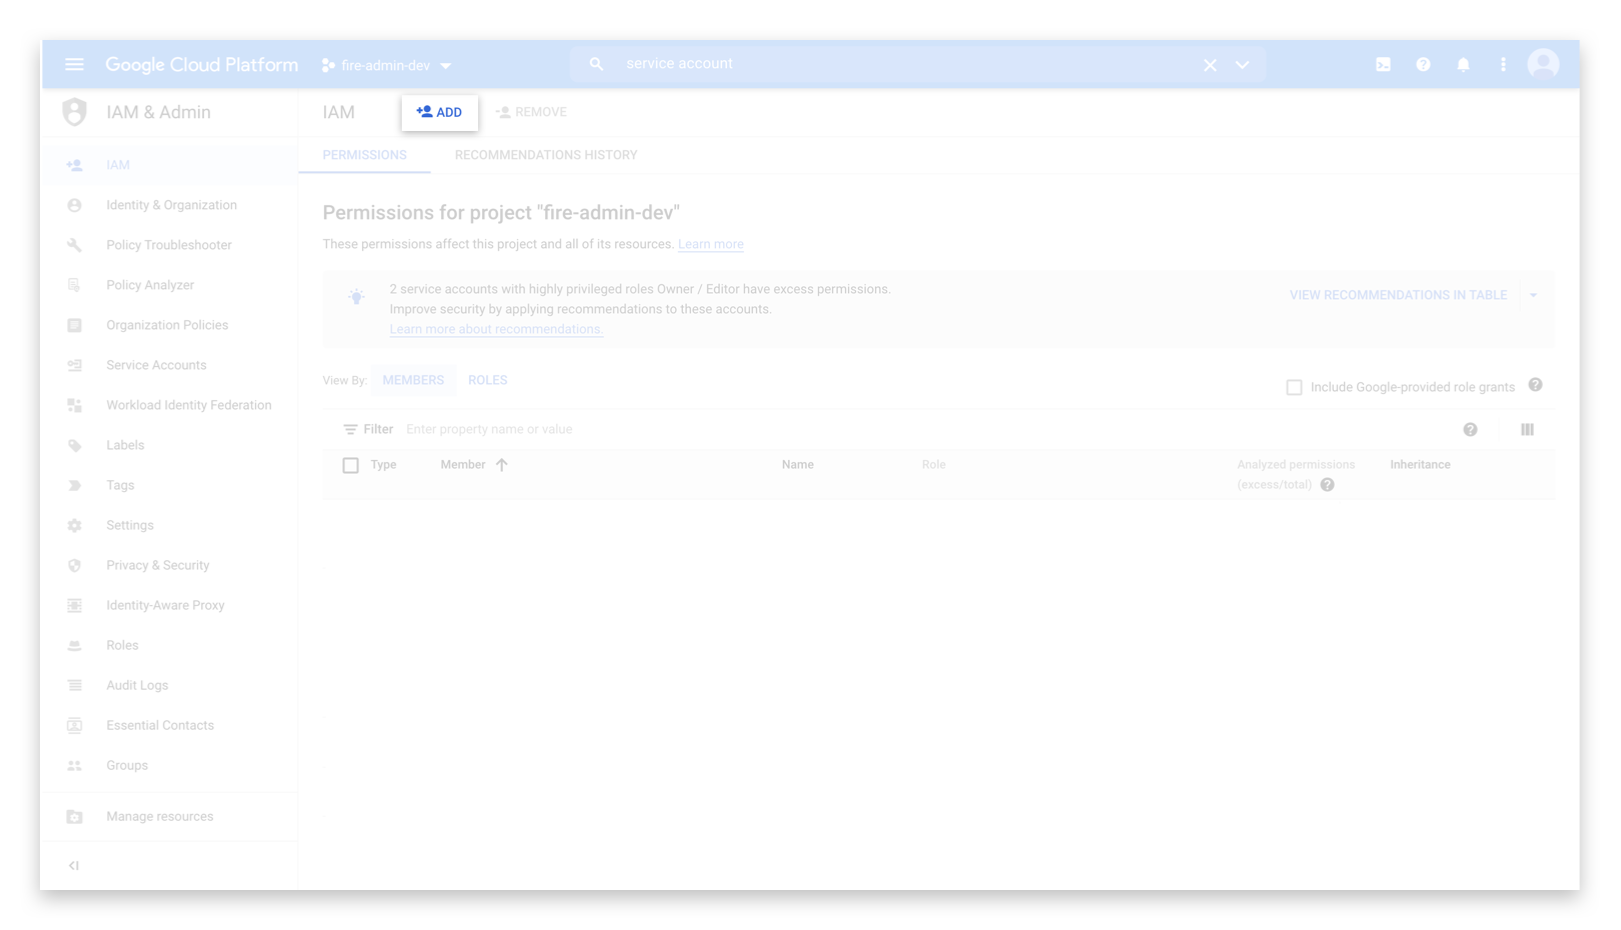Viewport: 1621px width, 930px height.
Task: Click the Inheritance column header
Action: [x=1420, y=465]
